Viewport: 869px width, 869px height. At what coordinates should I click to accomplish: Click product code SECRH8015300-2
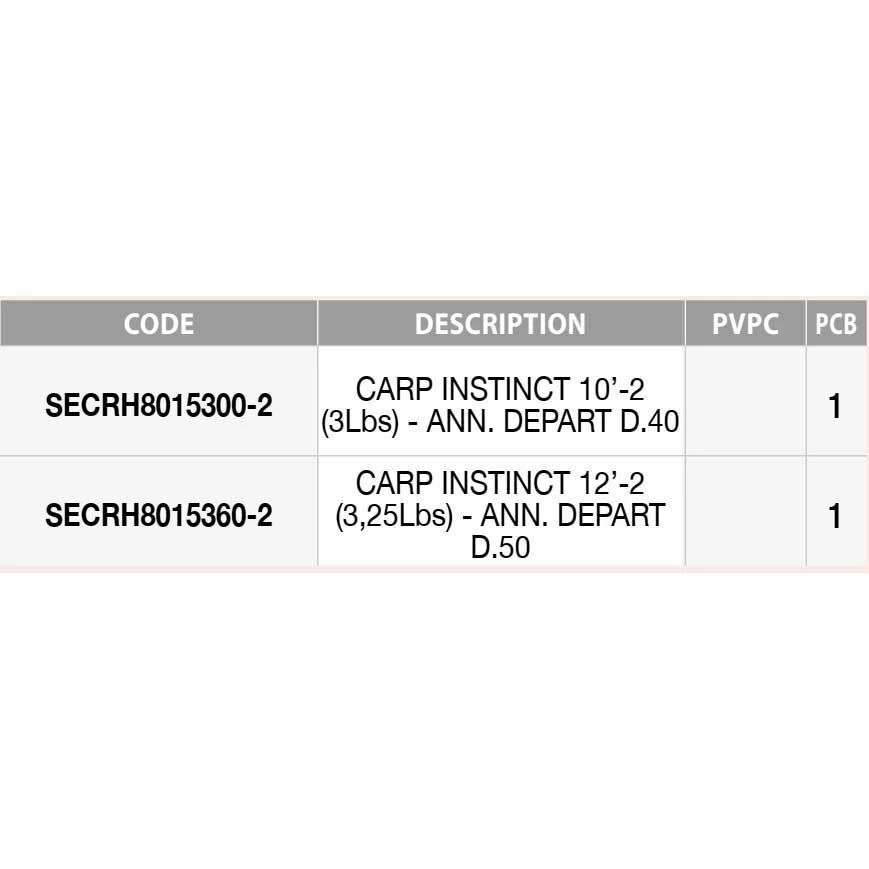tap(159, 407)
